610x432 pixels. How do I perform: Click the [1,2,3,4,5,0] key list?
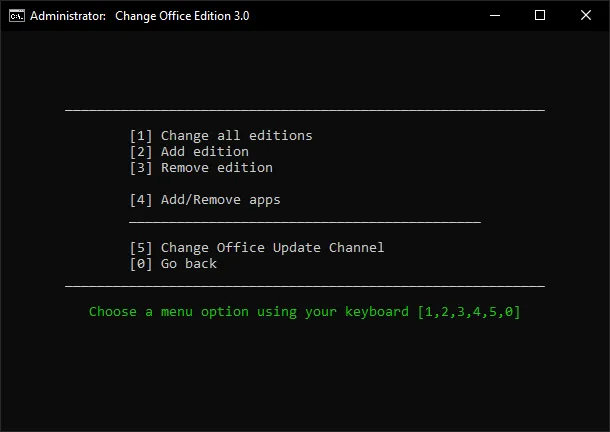pyautogui.click(x=468, y=312)
